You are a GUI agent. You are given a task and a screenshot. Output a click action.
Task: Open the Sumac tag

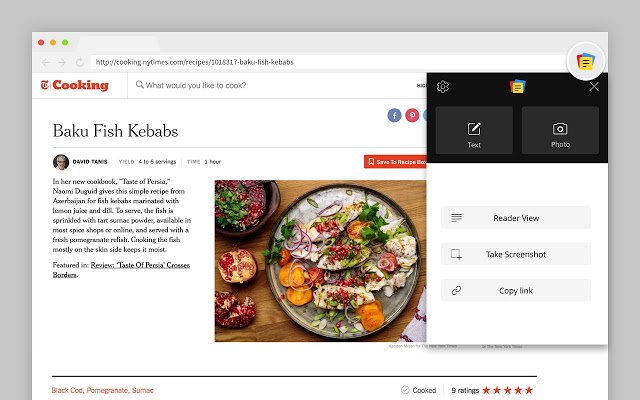click(142, 390)
